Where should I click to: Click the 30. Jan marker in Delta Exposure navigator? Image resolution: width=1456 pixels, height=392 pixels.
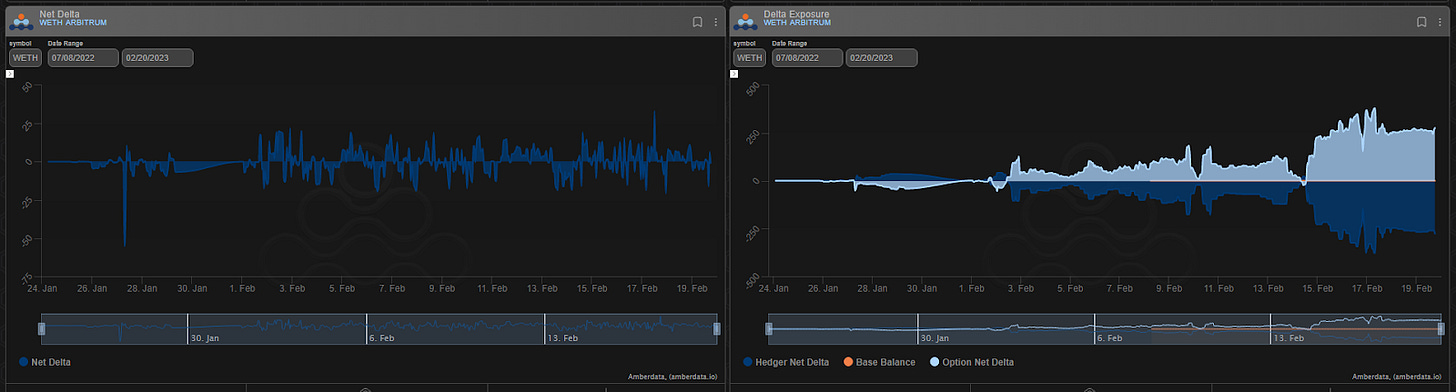[x=935, y=338]
